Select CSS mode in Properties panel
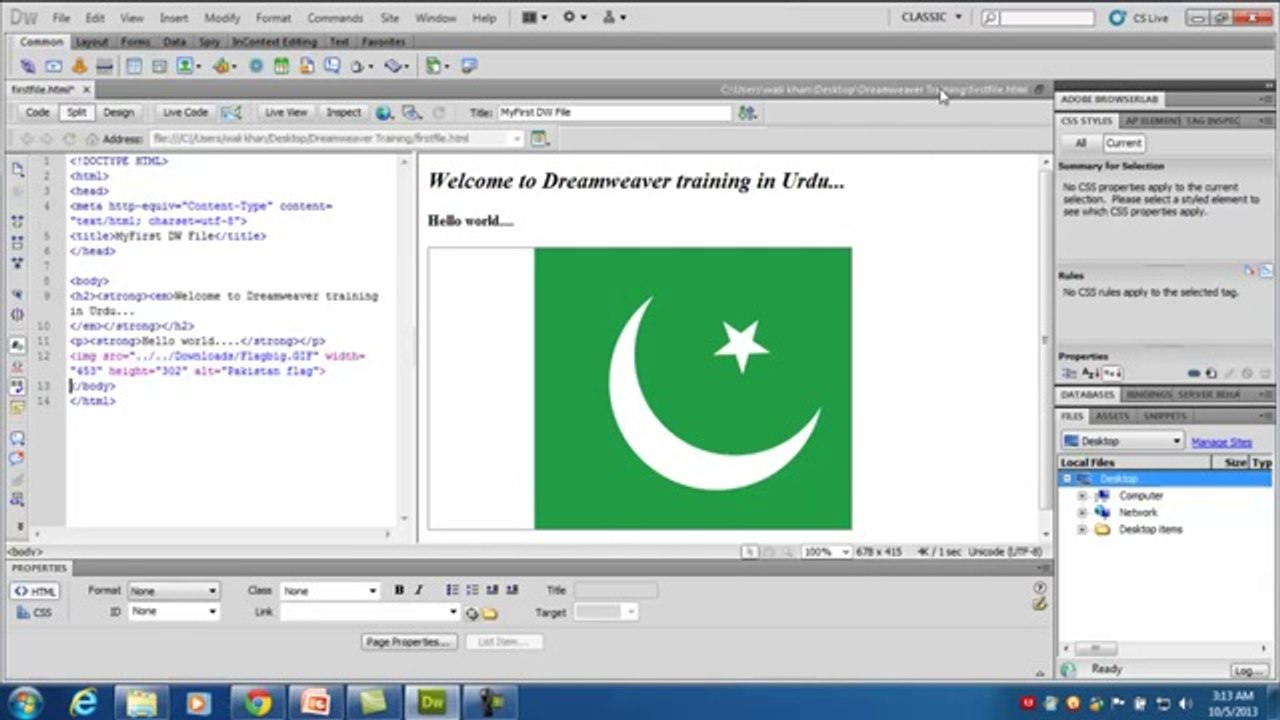The image size is (1280, 720). (x=35, y=612)
